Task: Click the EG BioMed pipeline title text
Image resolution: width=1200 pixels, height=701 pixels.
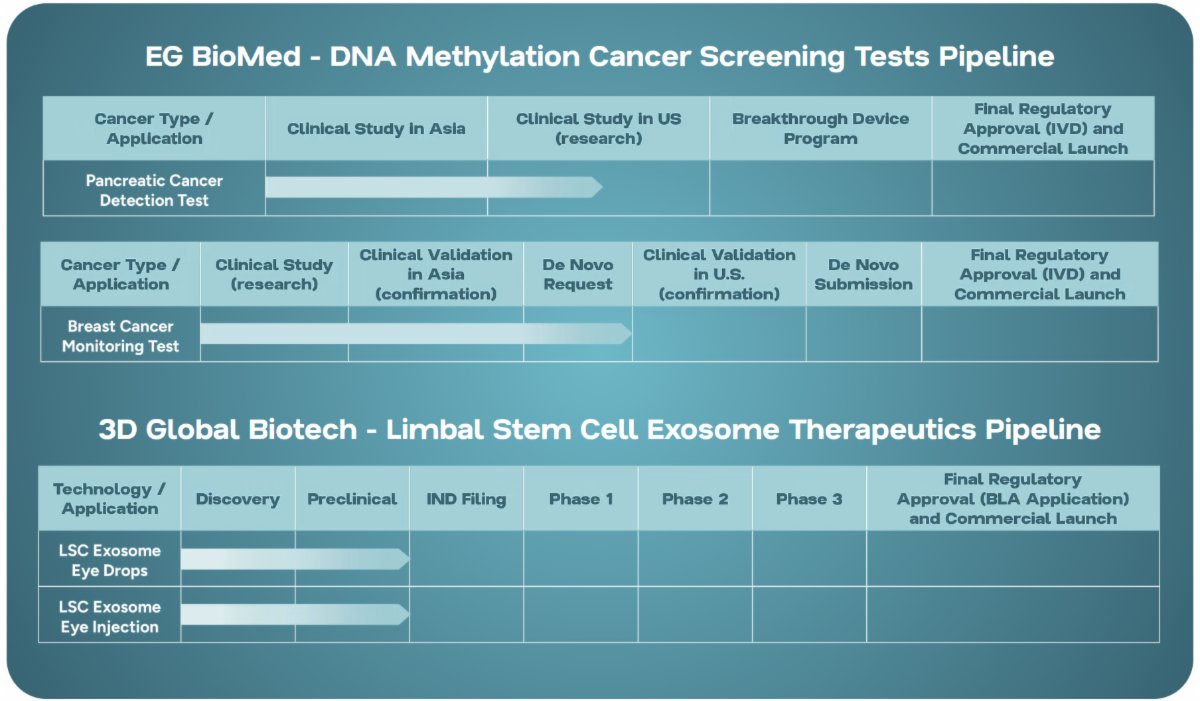Action: pyautogui.click(x=599, y=56)
